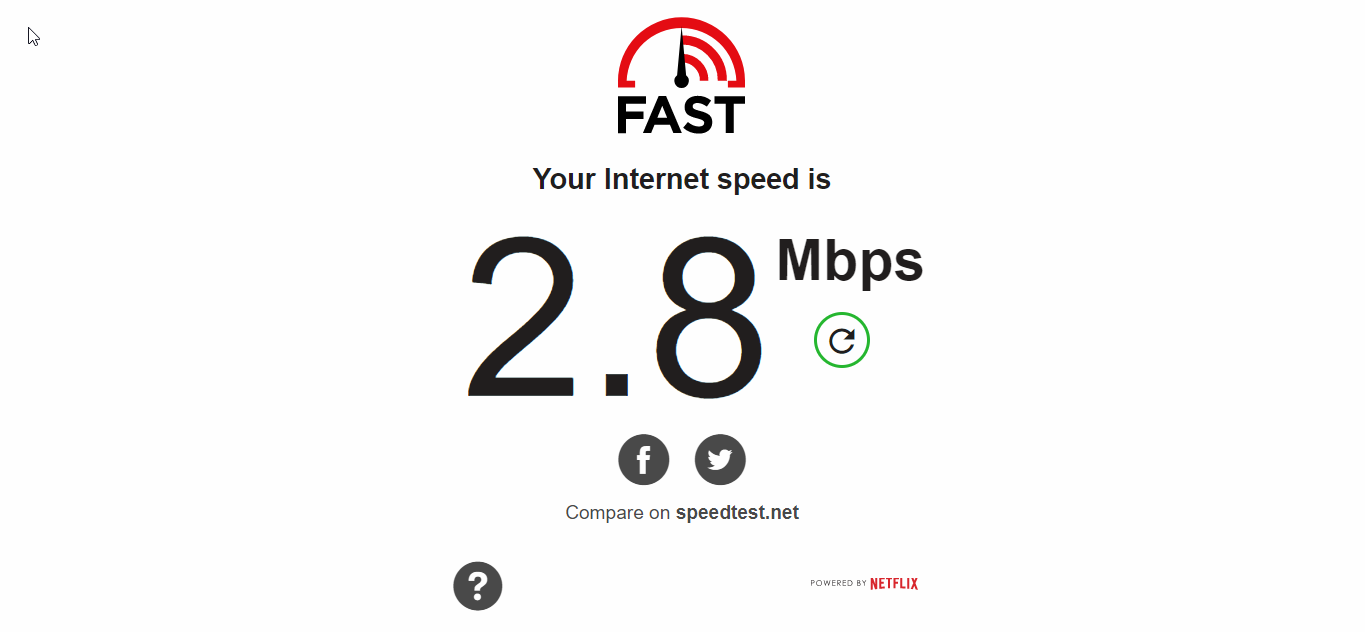This screenshot has width=1365, height=632.
Task: Click the "Your Internet speed is" heading
Action: tap(681, 179)
